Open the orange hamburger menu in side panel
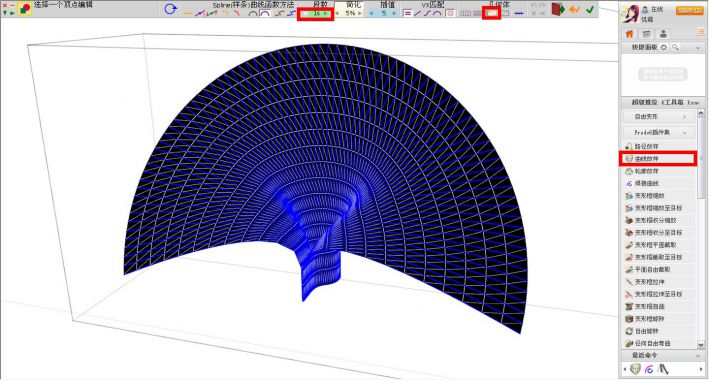 (700, 32)
